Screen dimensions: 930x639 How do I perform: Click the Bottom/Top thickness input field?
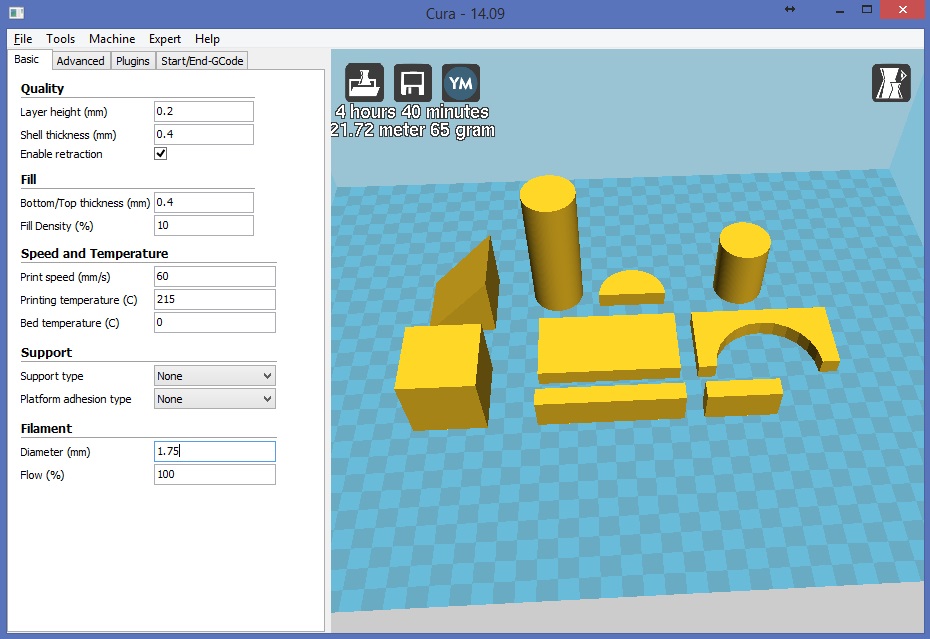point(204,202)
